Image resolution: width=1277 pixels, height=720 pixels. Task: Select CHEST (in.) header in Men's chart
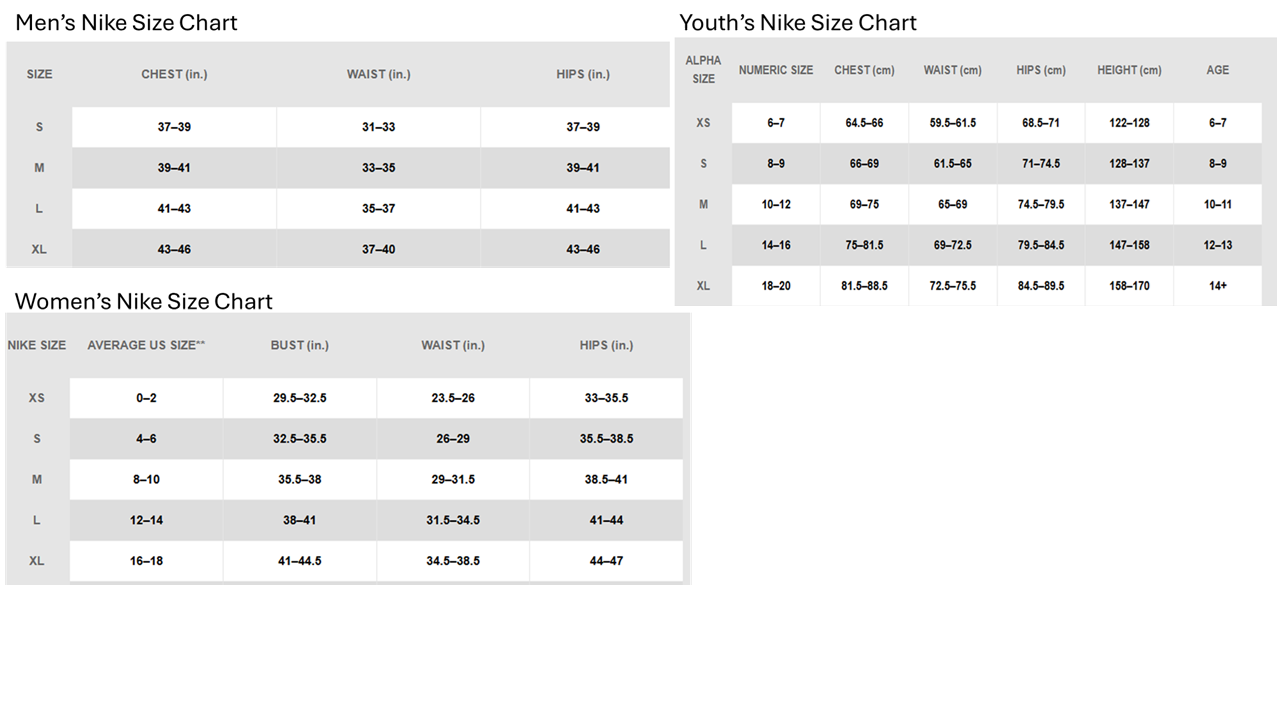(174, 74)
